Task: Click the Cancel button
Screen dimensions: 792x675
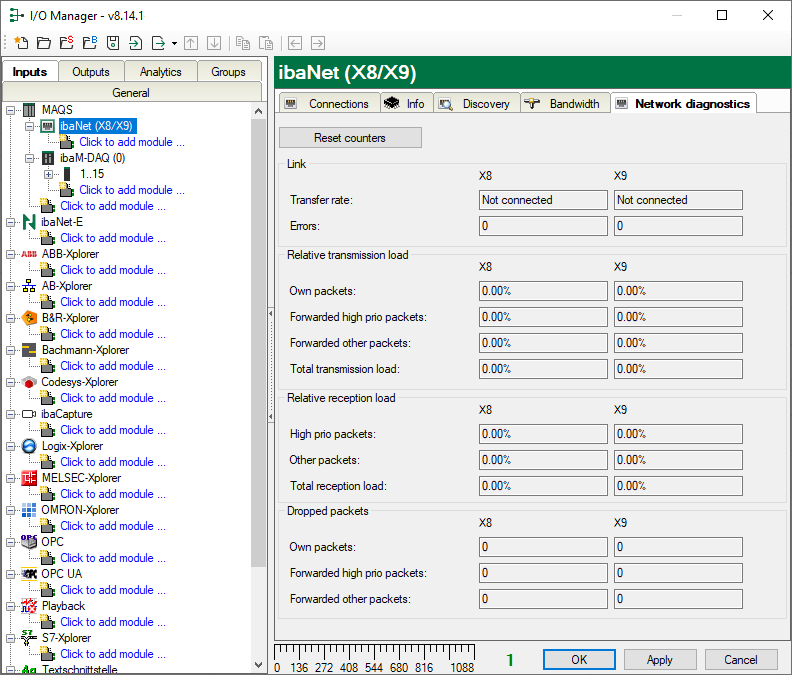Action: pyautogui.click(x=740, y=659)
